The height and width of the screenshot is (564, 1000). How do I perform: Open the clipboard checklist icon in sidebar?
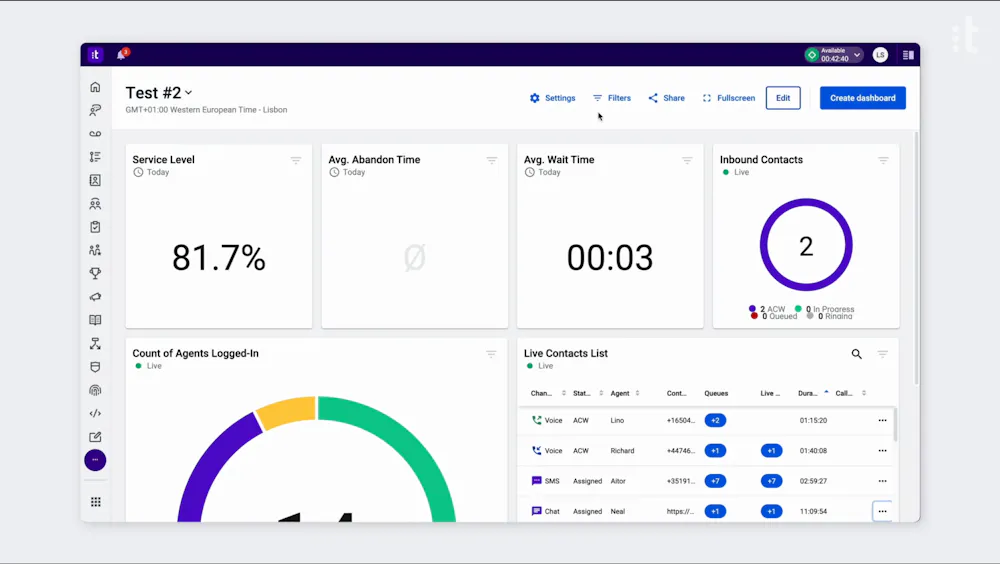tap(95, 227)
